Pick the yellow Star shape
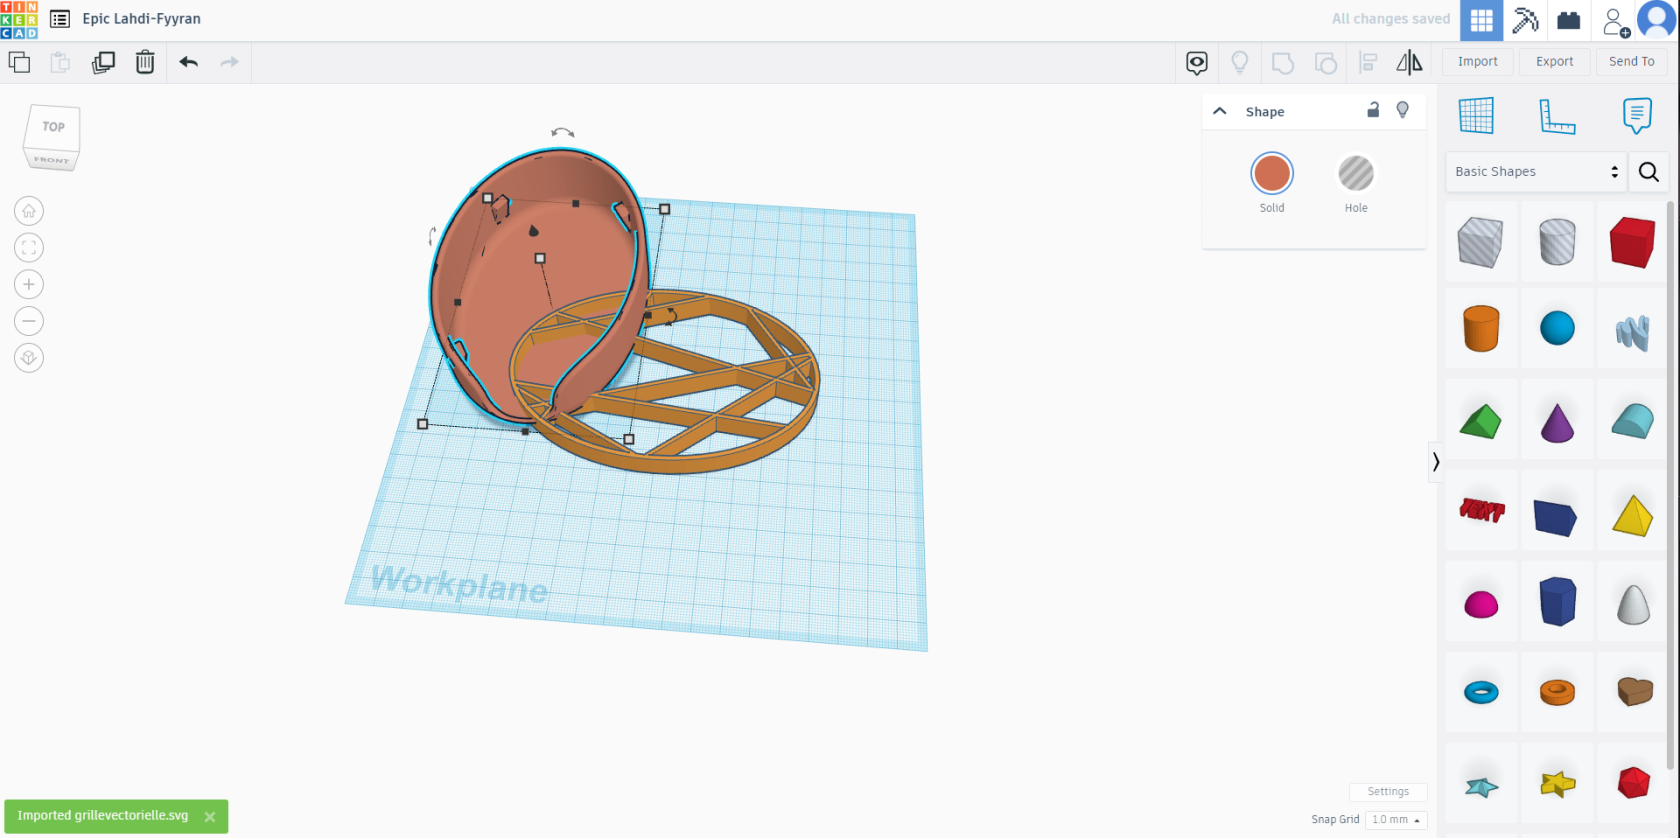The height and width of the screenshot is (838, 1680). pyautogui.click(x=1558, y=784)
